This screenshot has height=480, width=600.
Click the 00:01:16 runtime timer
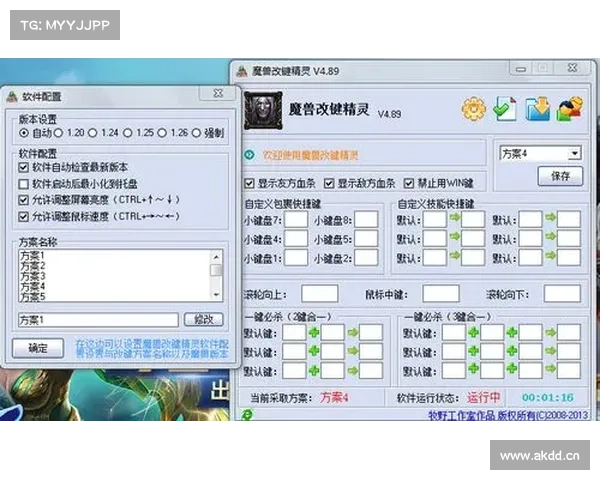tap(548, 398)
